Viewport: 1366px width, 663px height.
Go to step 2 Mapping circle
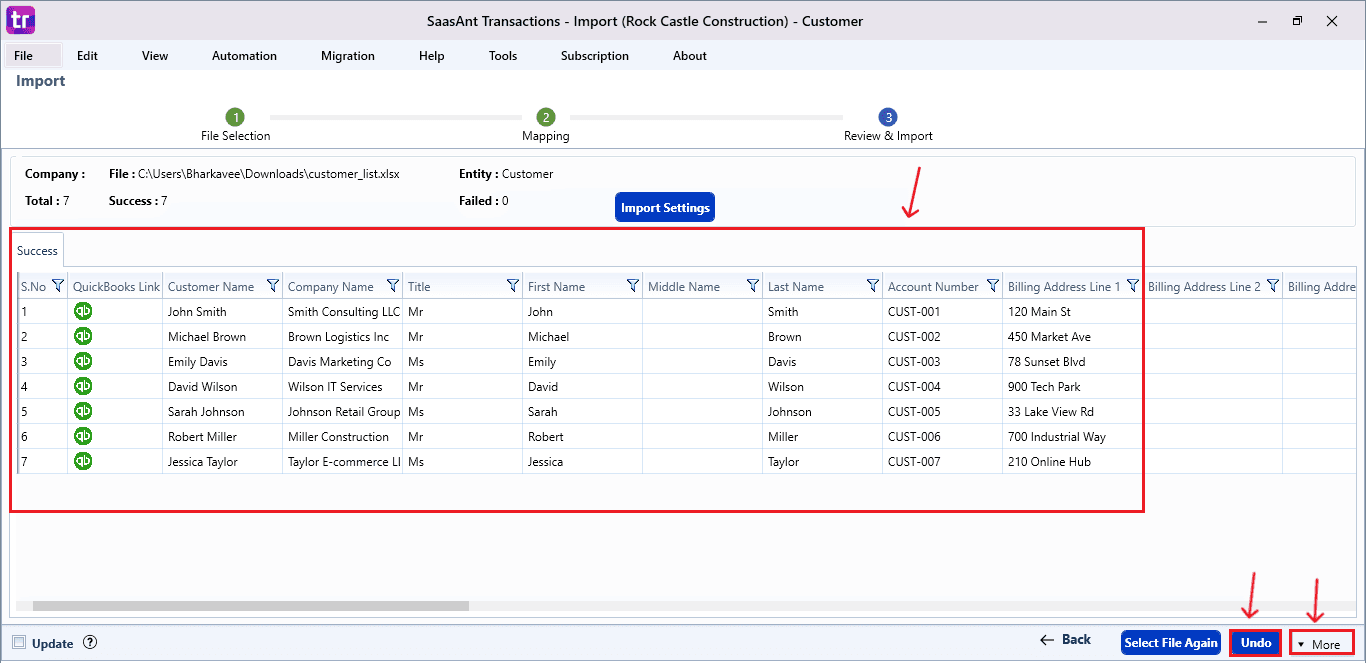(x=545, y=118)
